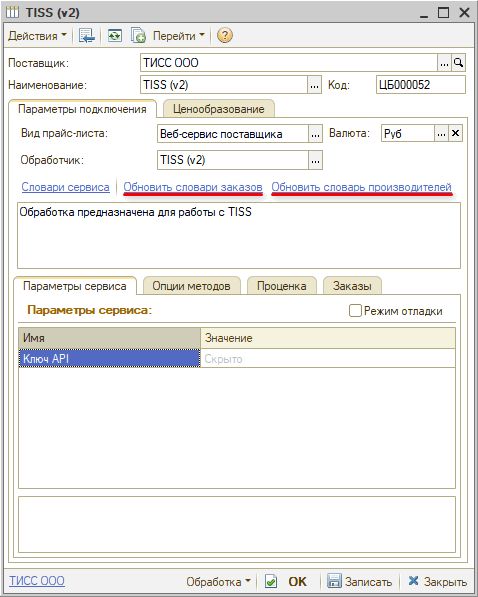Open the Обработка dropdown
Image resolution: width=478 pixels, height=597 pixels.
point(218,582)
